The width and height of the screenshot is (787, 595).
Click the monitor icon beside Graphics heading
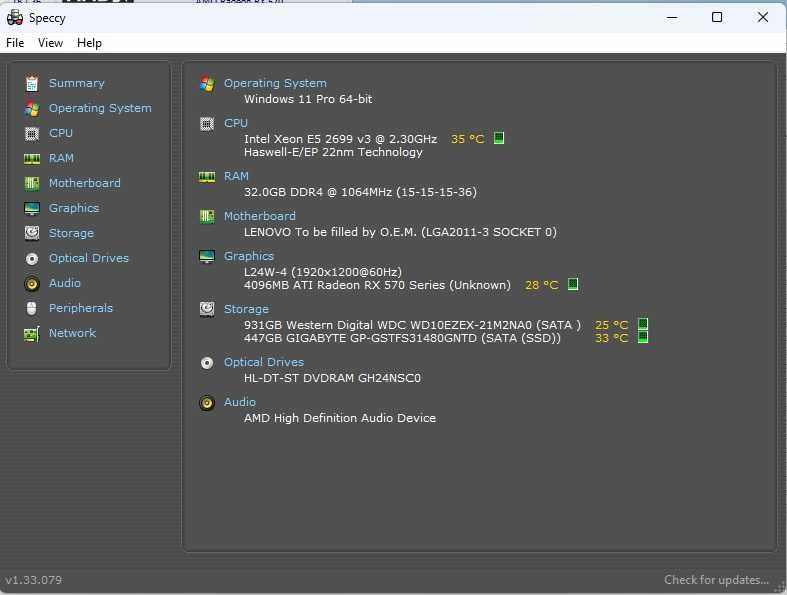coord(207,257)
